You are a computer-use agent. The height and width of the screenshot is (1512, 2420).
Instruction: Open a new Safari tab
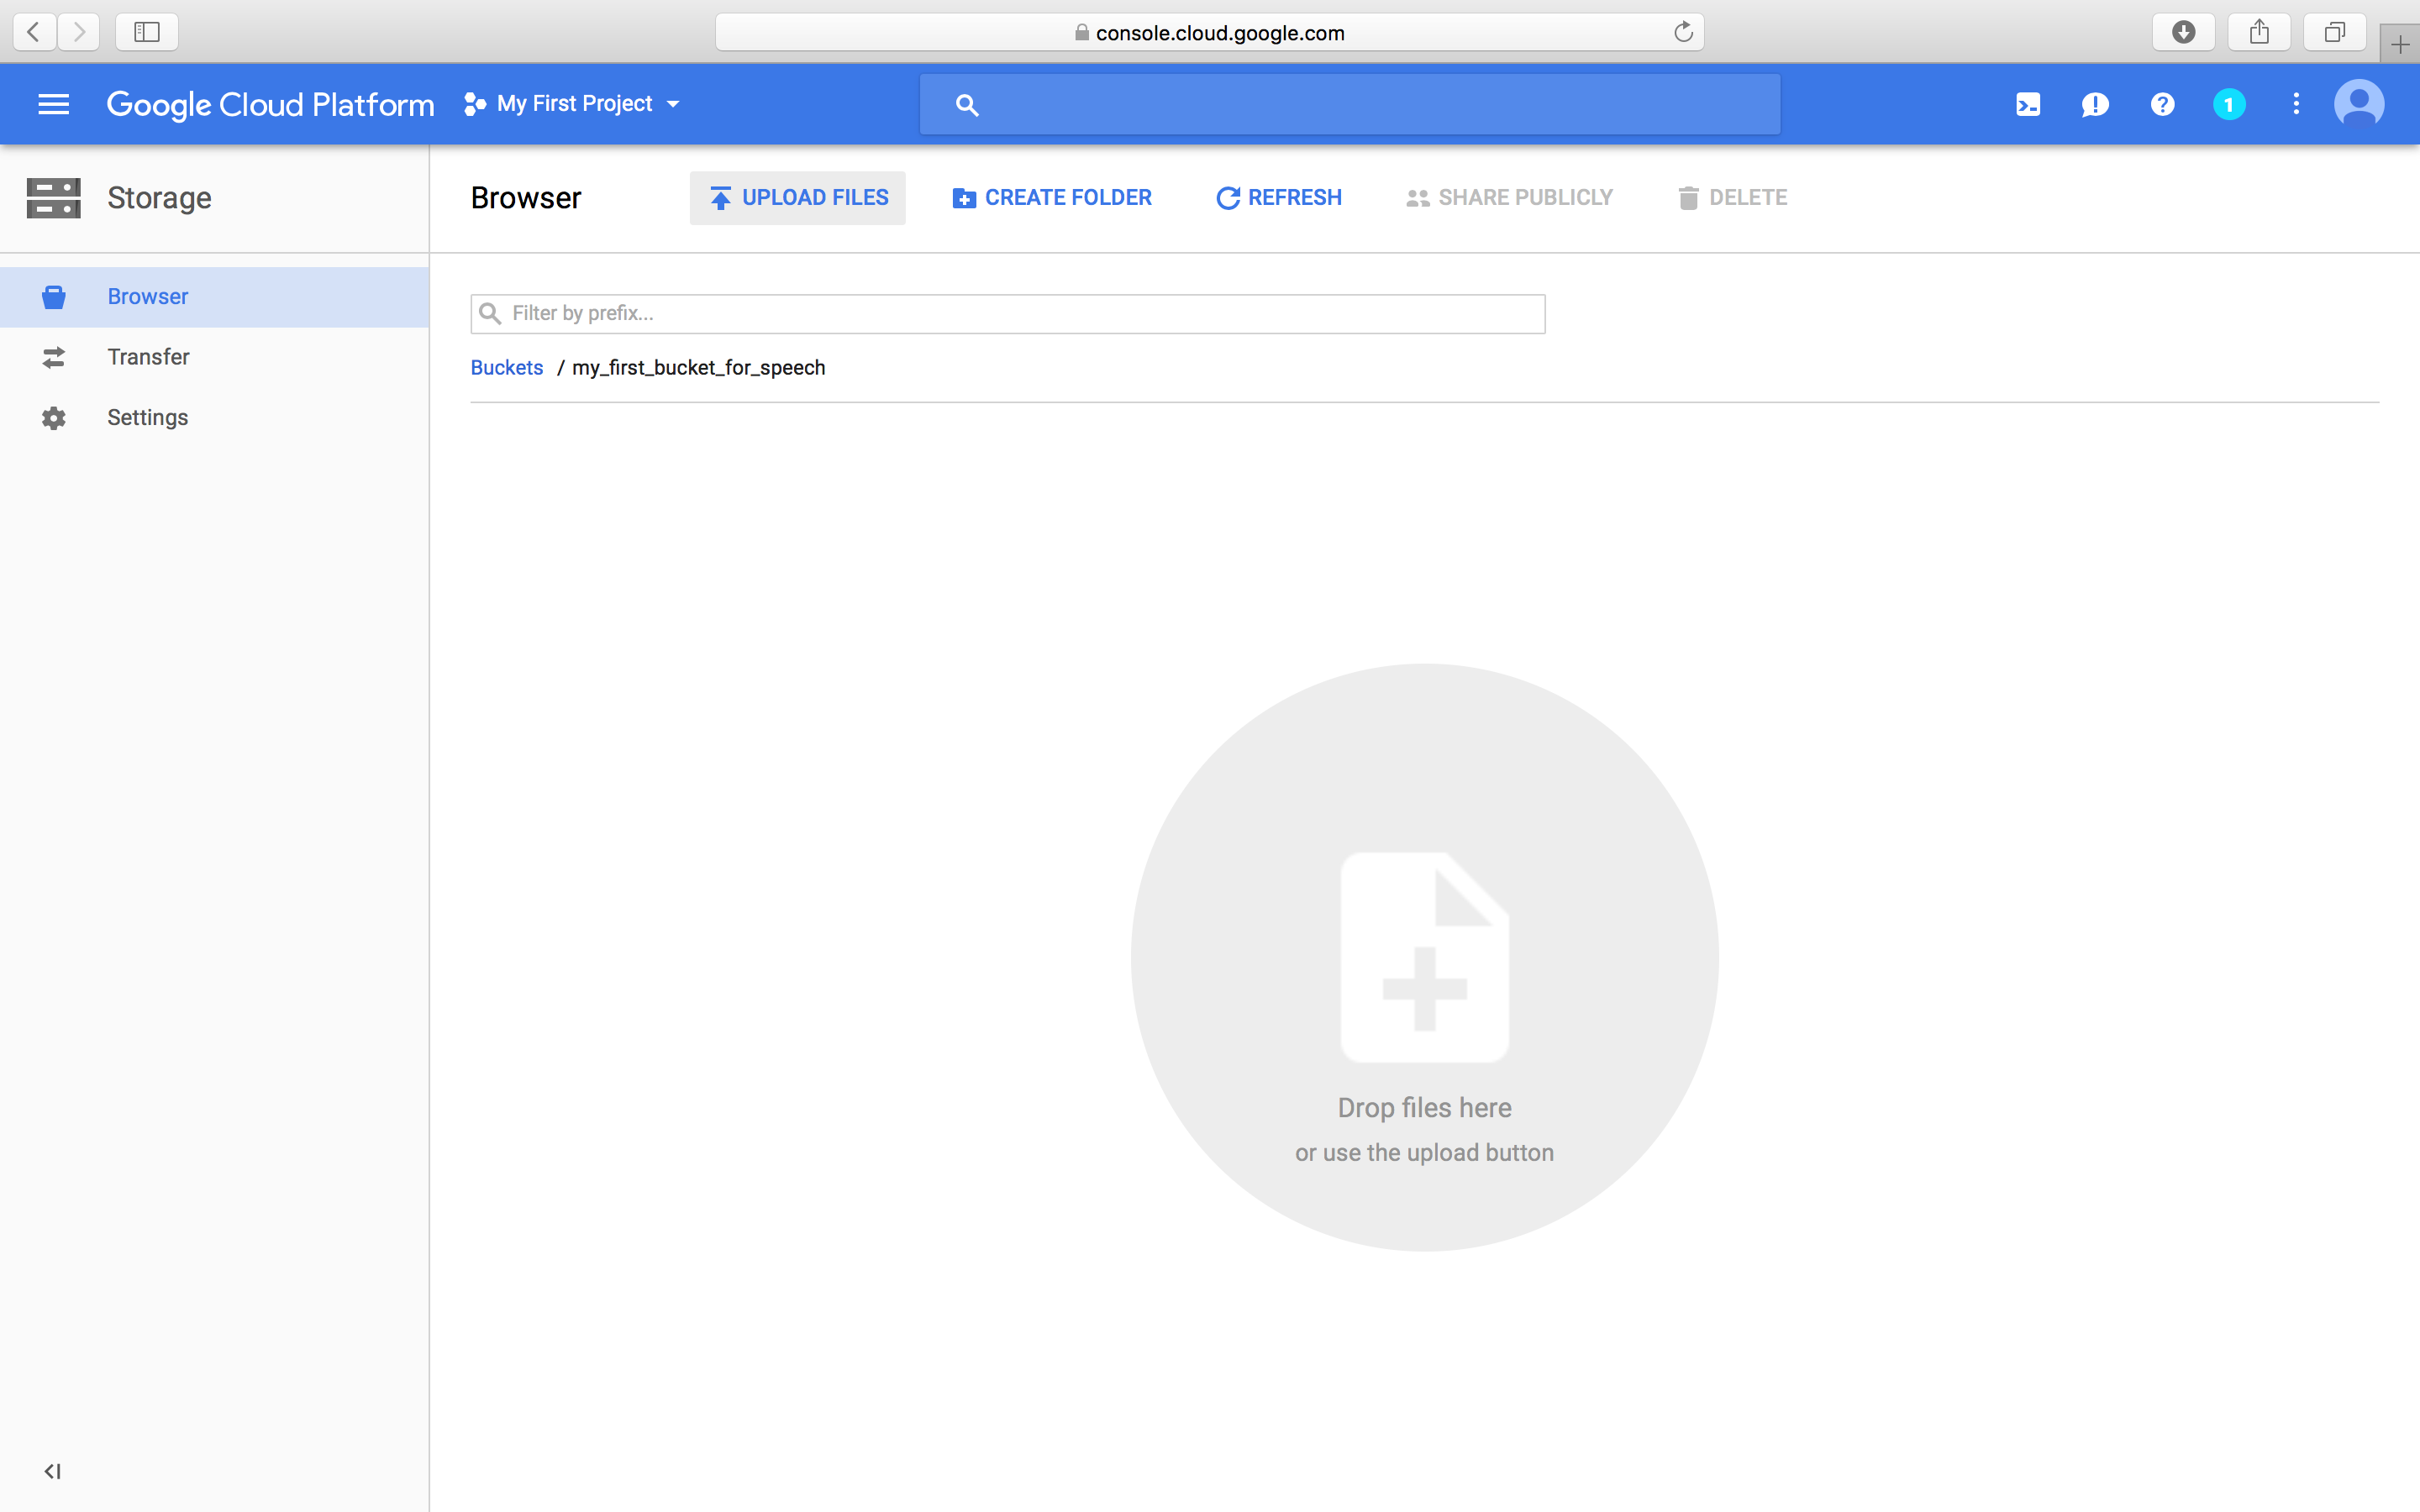(x=2400, y=44)
